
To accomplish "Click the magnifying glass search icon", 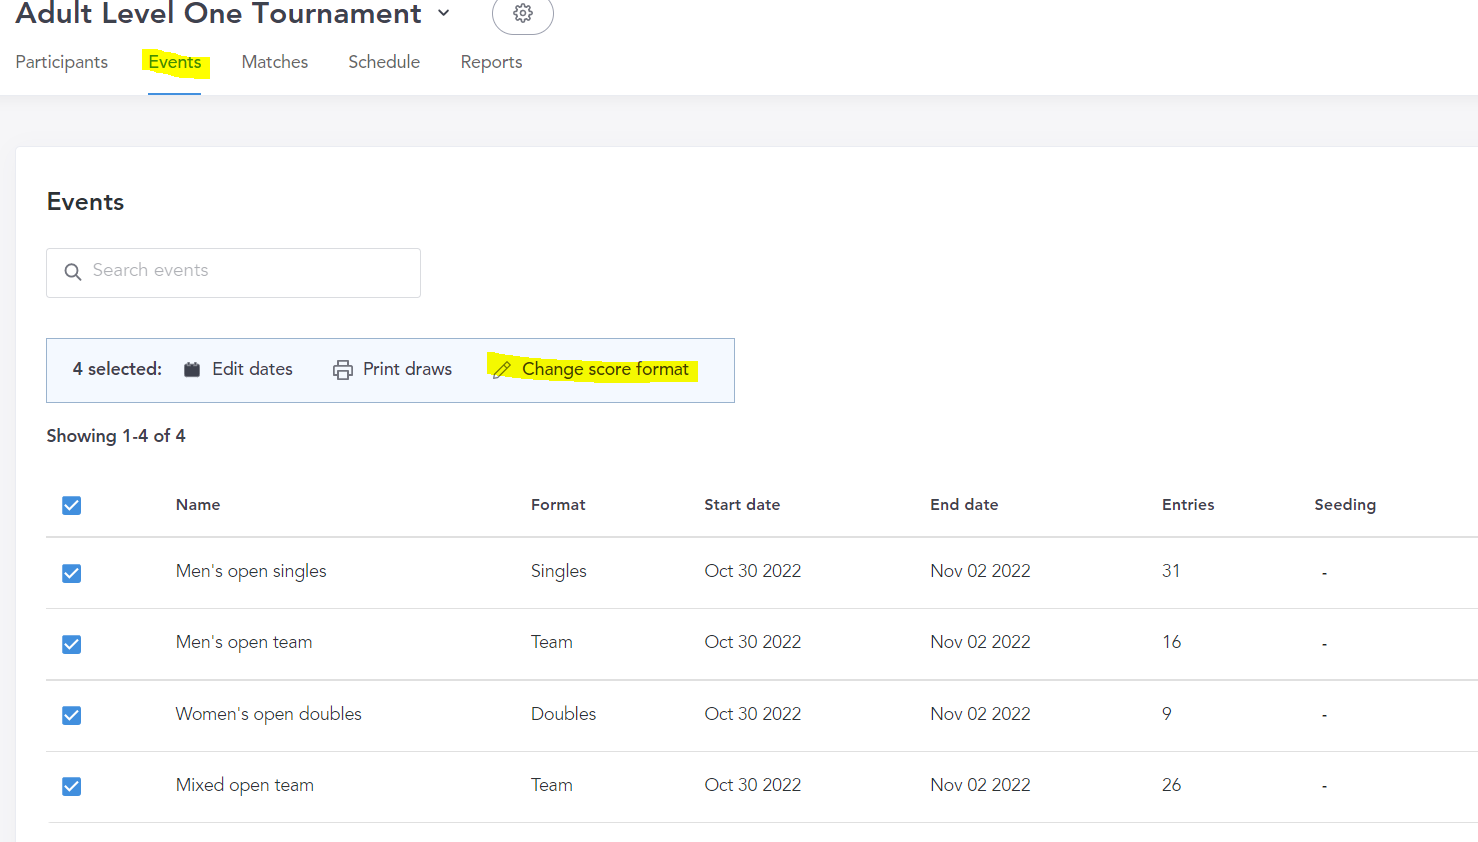I will coord(73,272).
